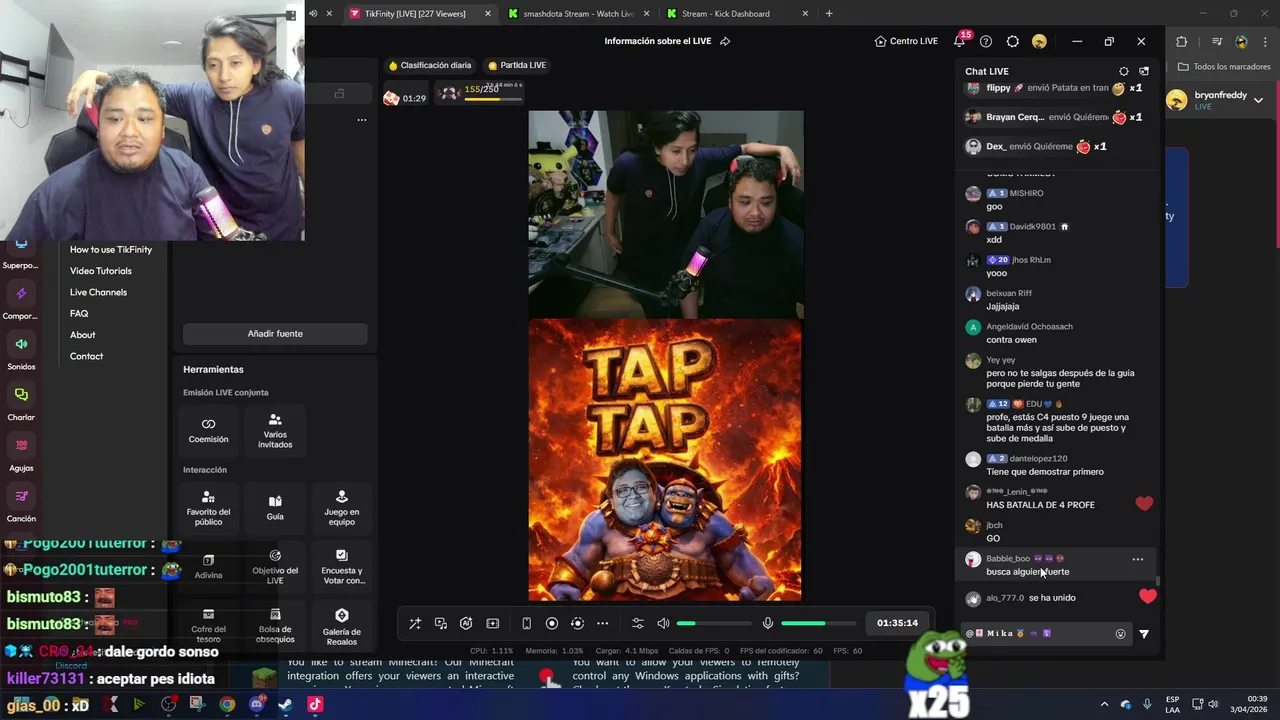Open Varios invitados tool
This screenshot has height=720, width=1280.
coord(275,430)
